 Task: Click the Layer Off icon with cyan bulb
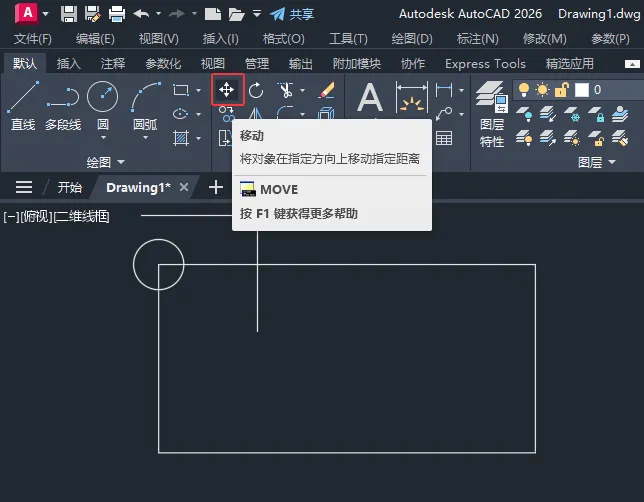[x=524, y=114]
